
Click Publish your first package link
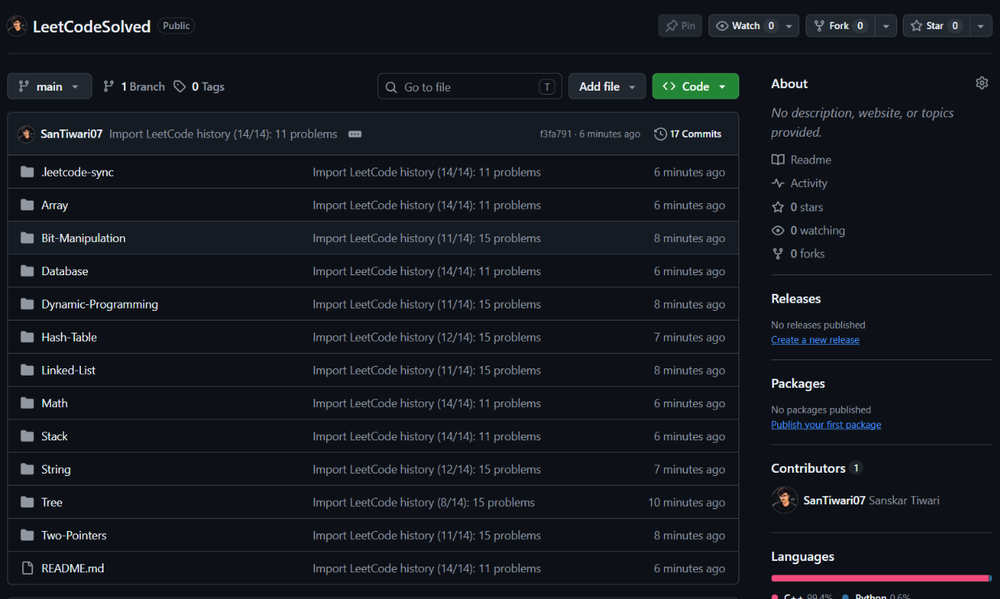(826, 425)
